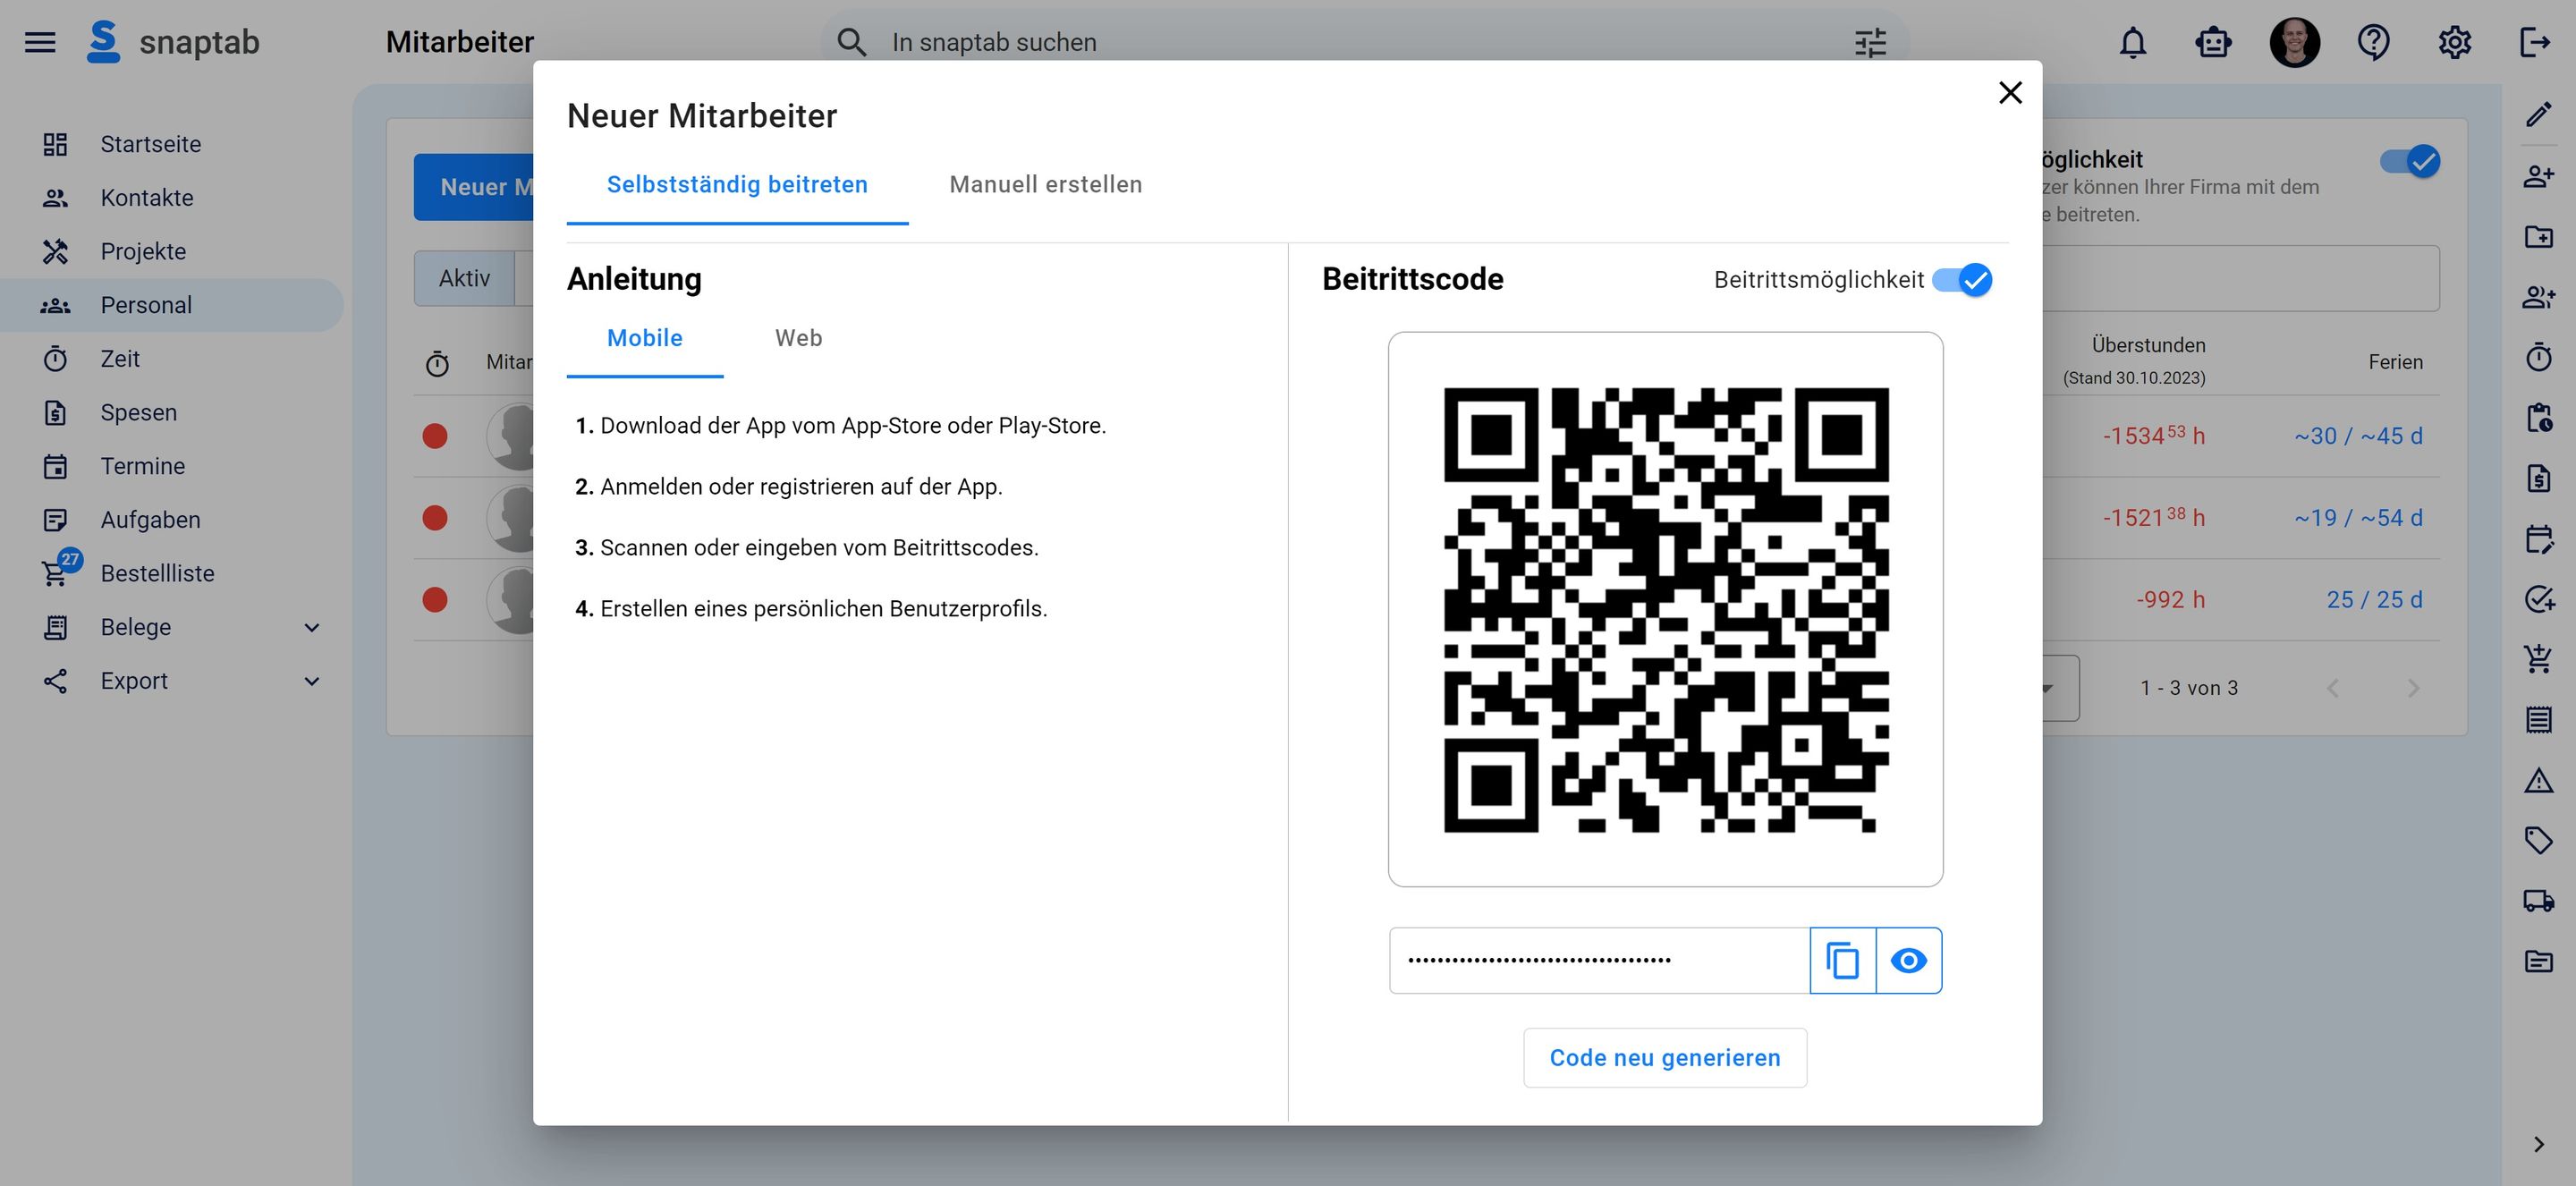Screen dimensions: 2576x1186
Task: Click the overtime value -1534 h
Action: [2153, 436]
